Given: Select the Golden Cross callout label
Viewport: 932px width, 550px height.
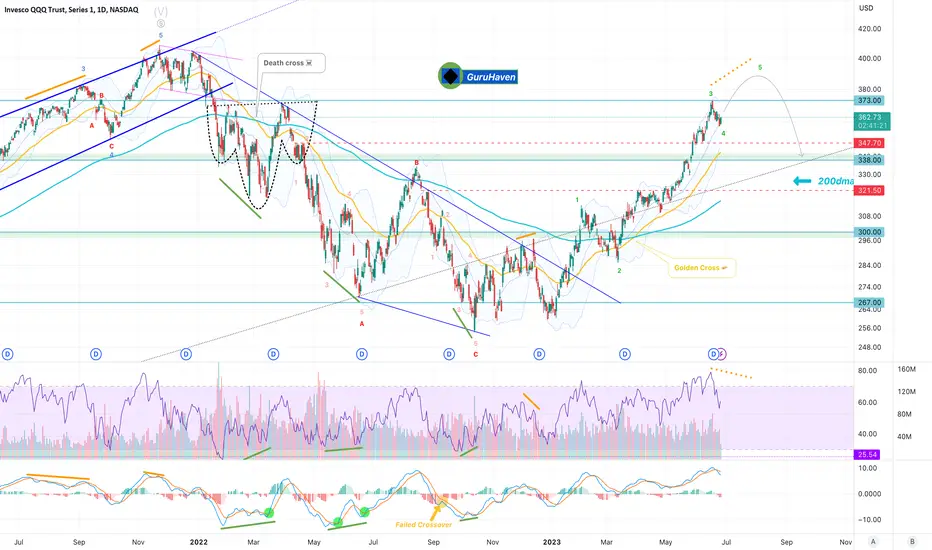Looking at the screenshot, I should 701,268.
